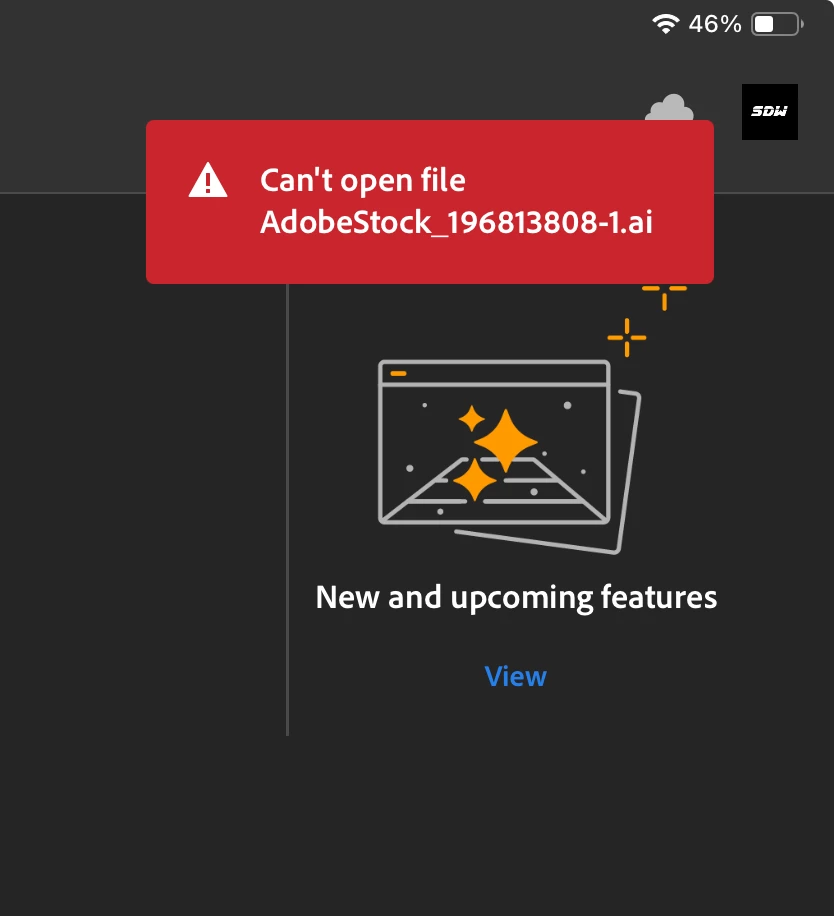Click the small upper-left orange sparkle
This screenshot has width=834, height=916.
tap(471, 418)
